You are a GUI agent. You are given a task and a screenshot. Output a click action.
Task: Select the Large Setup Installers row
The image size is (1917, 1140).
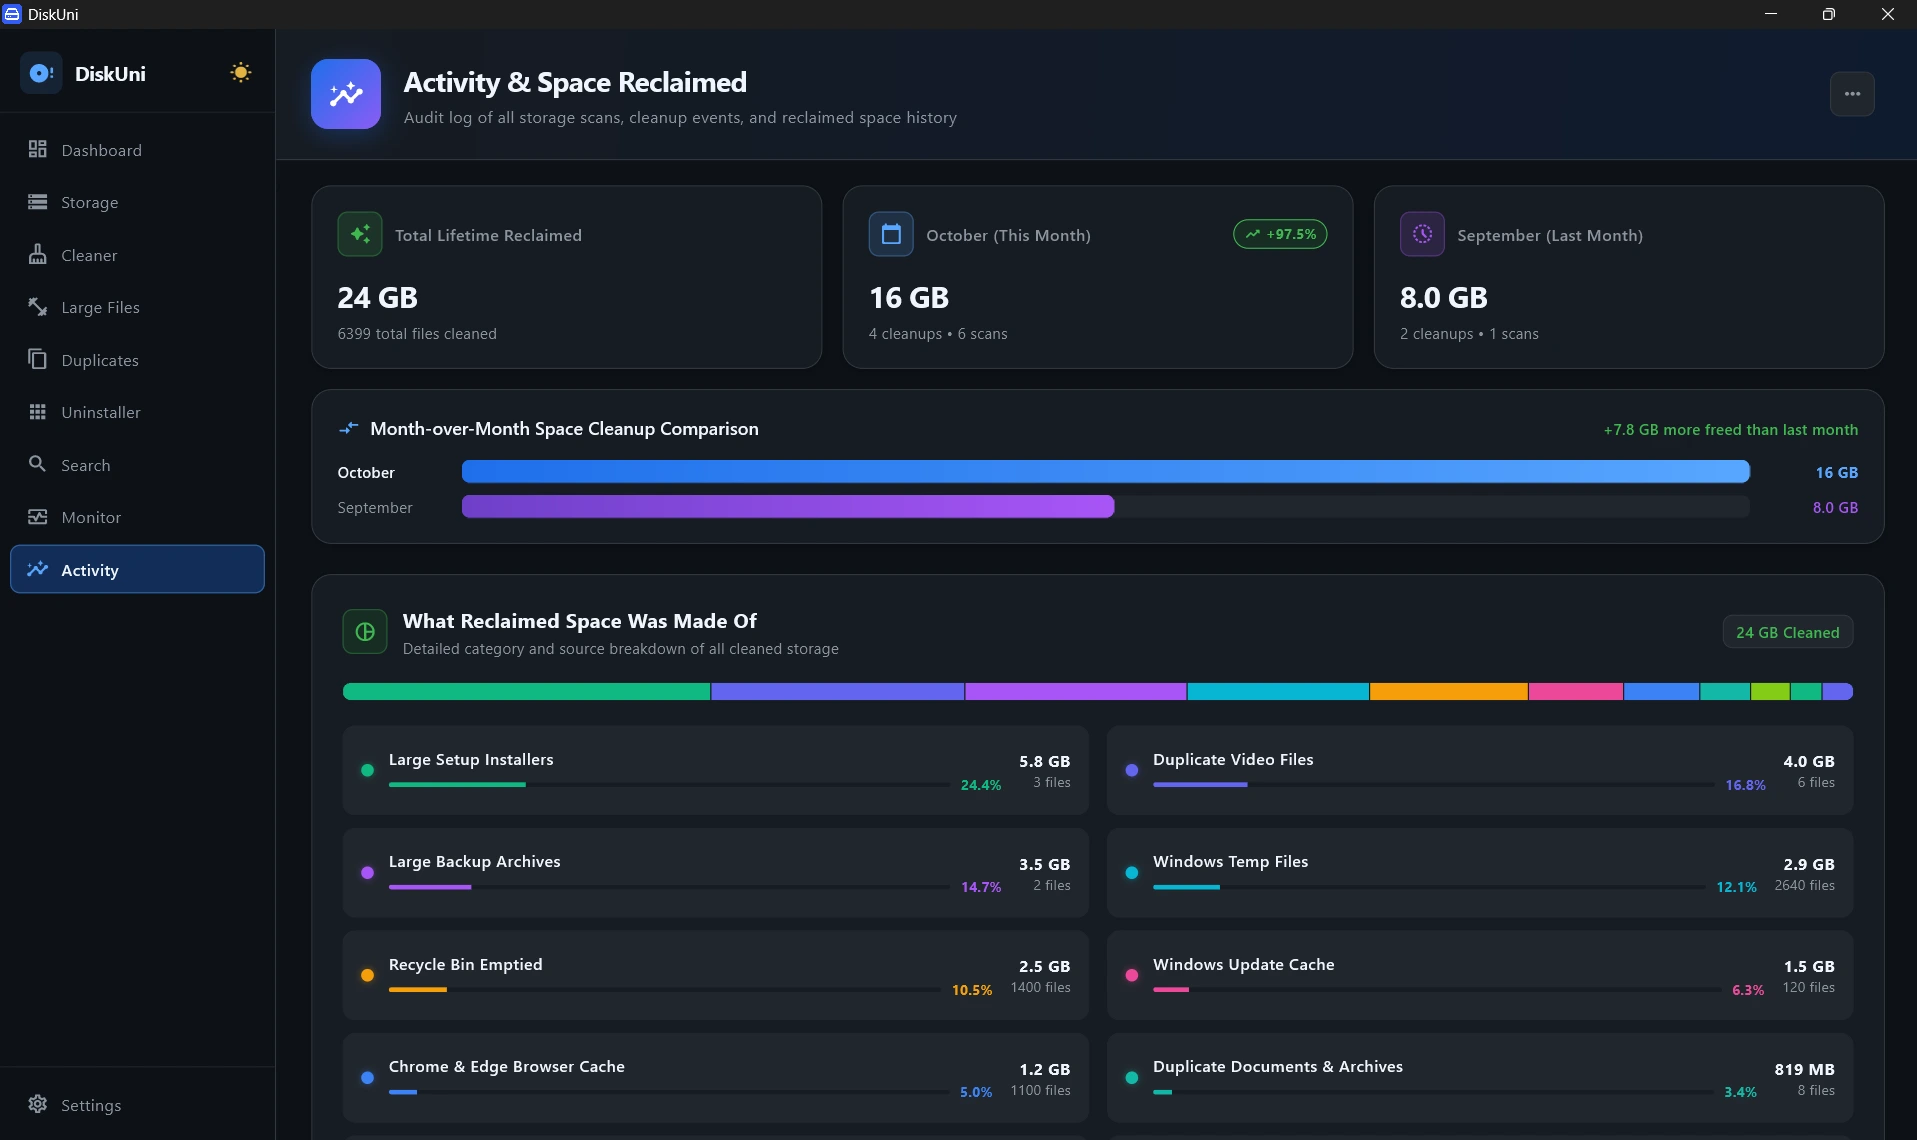click(x=715, y=770)
